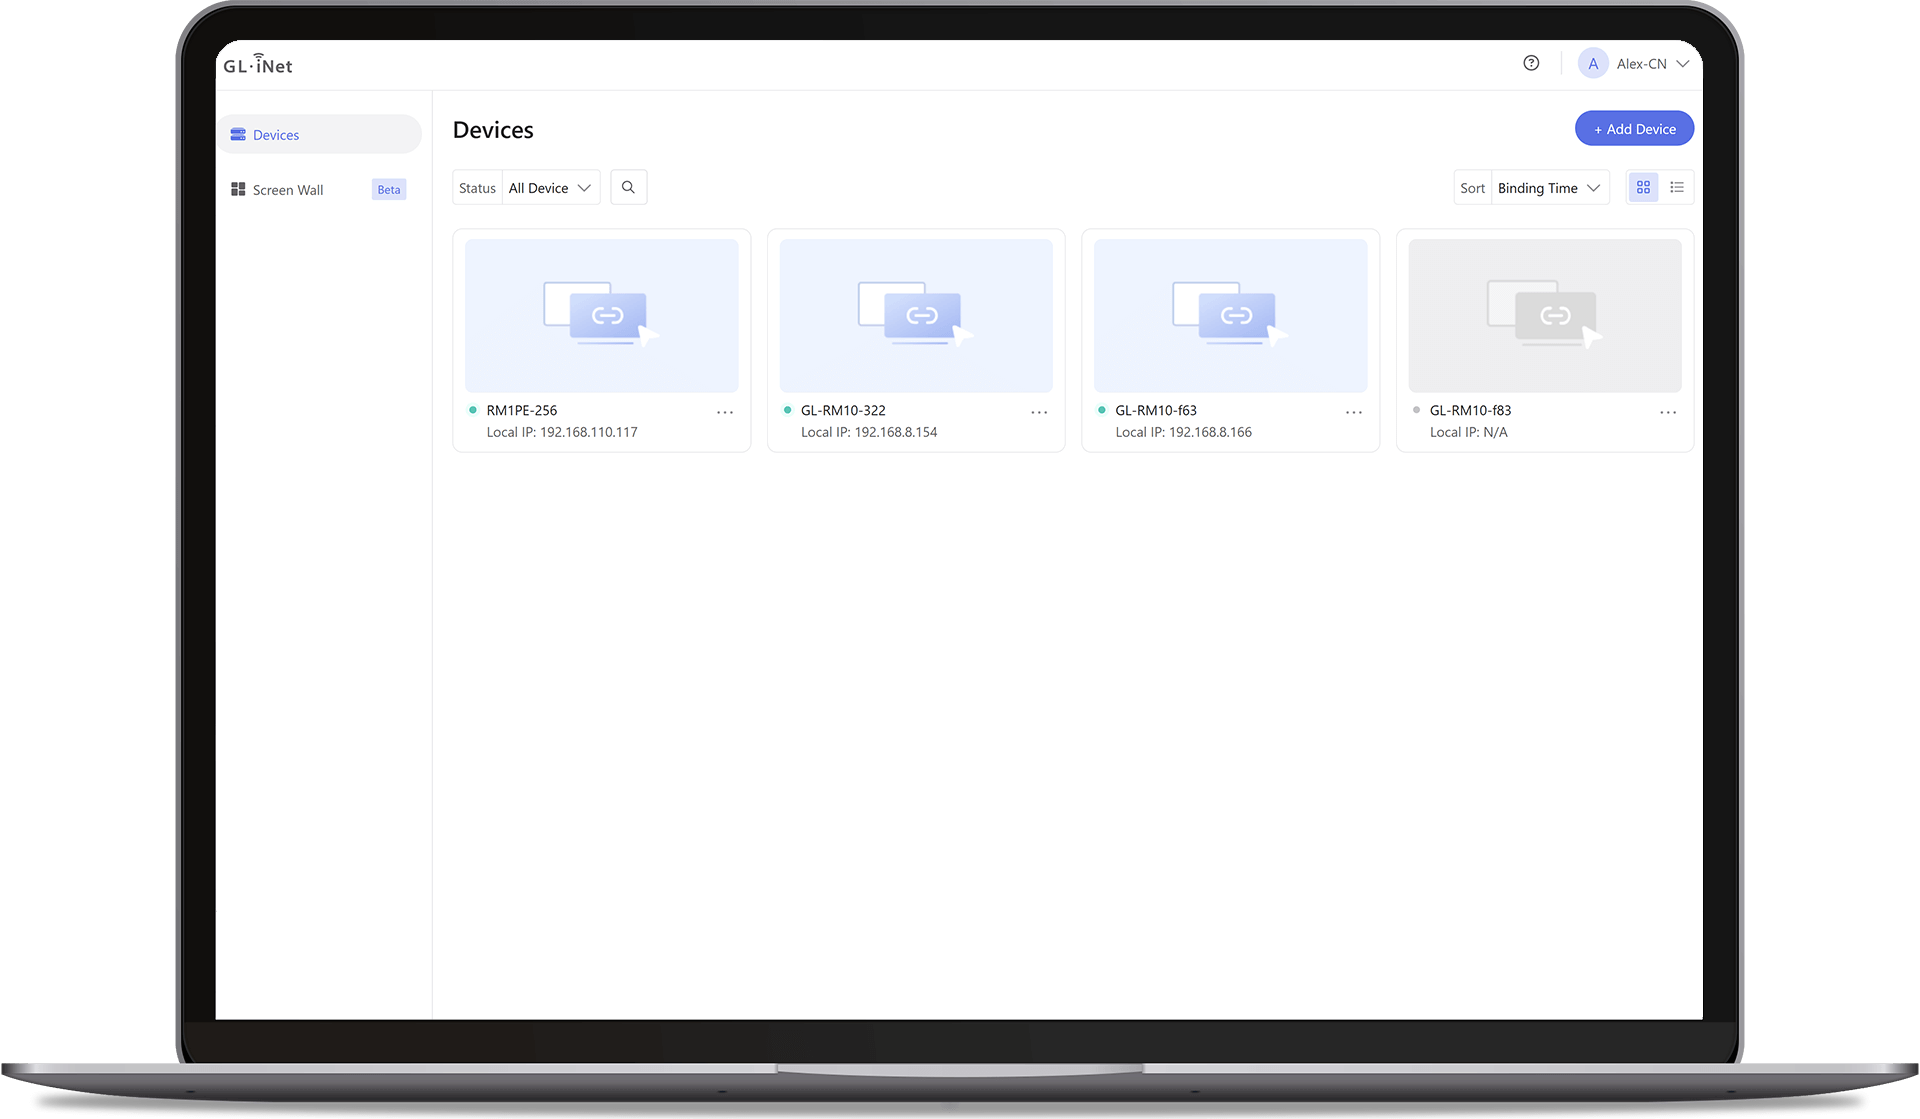Open the help icon in the header

click(x=1530, y=62)
